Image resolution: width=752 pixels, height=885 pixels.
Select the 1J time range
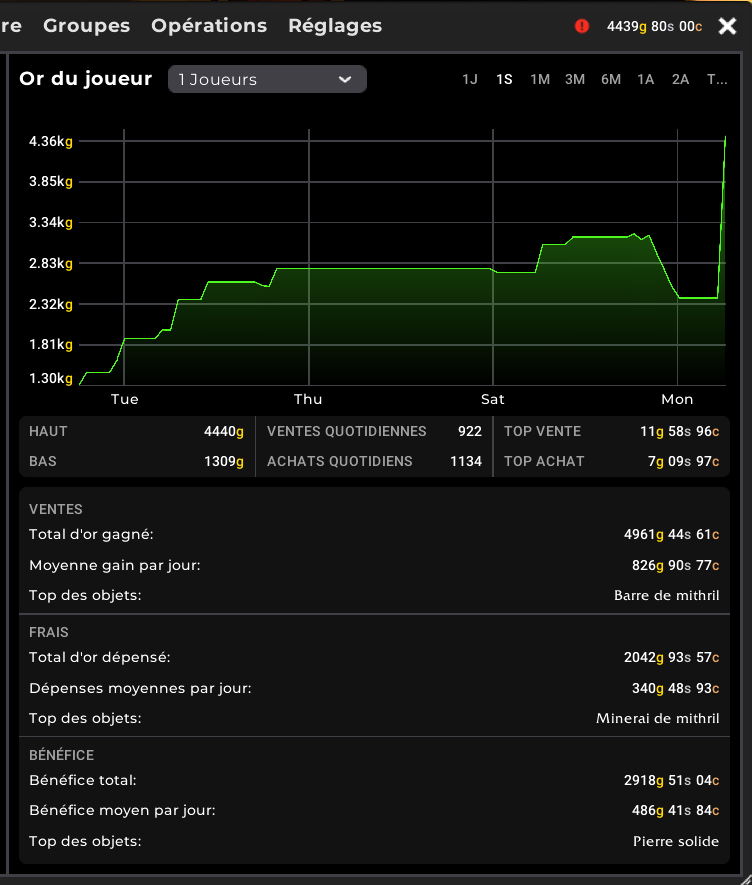pos(470,79)
